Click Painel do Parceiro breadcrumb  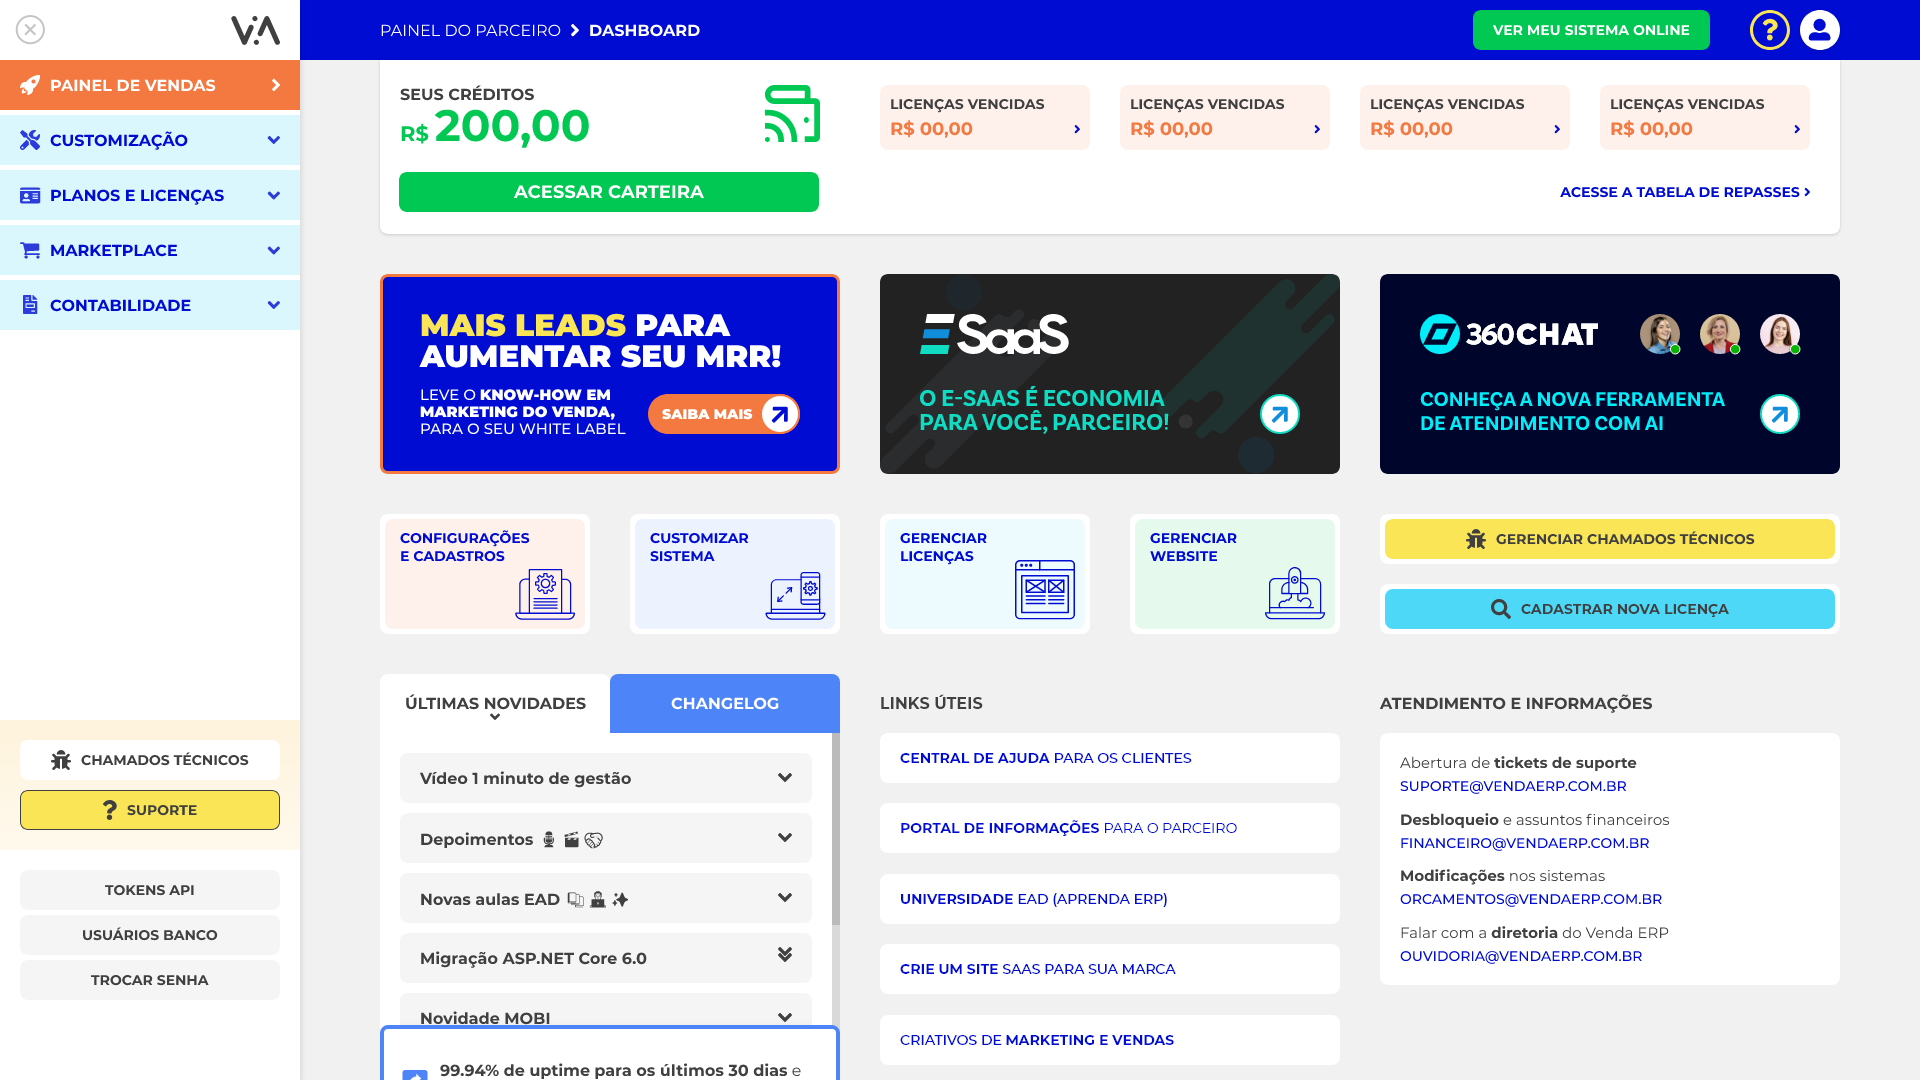point(470,30)
